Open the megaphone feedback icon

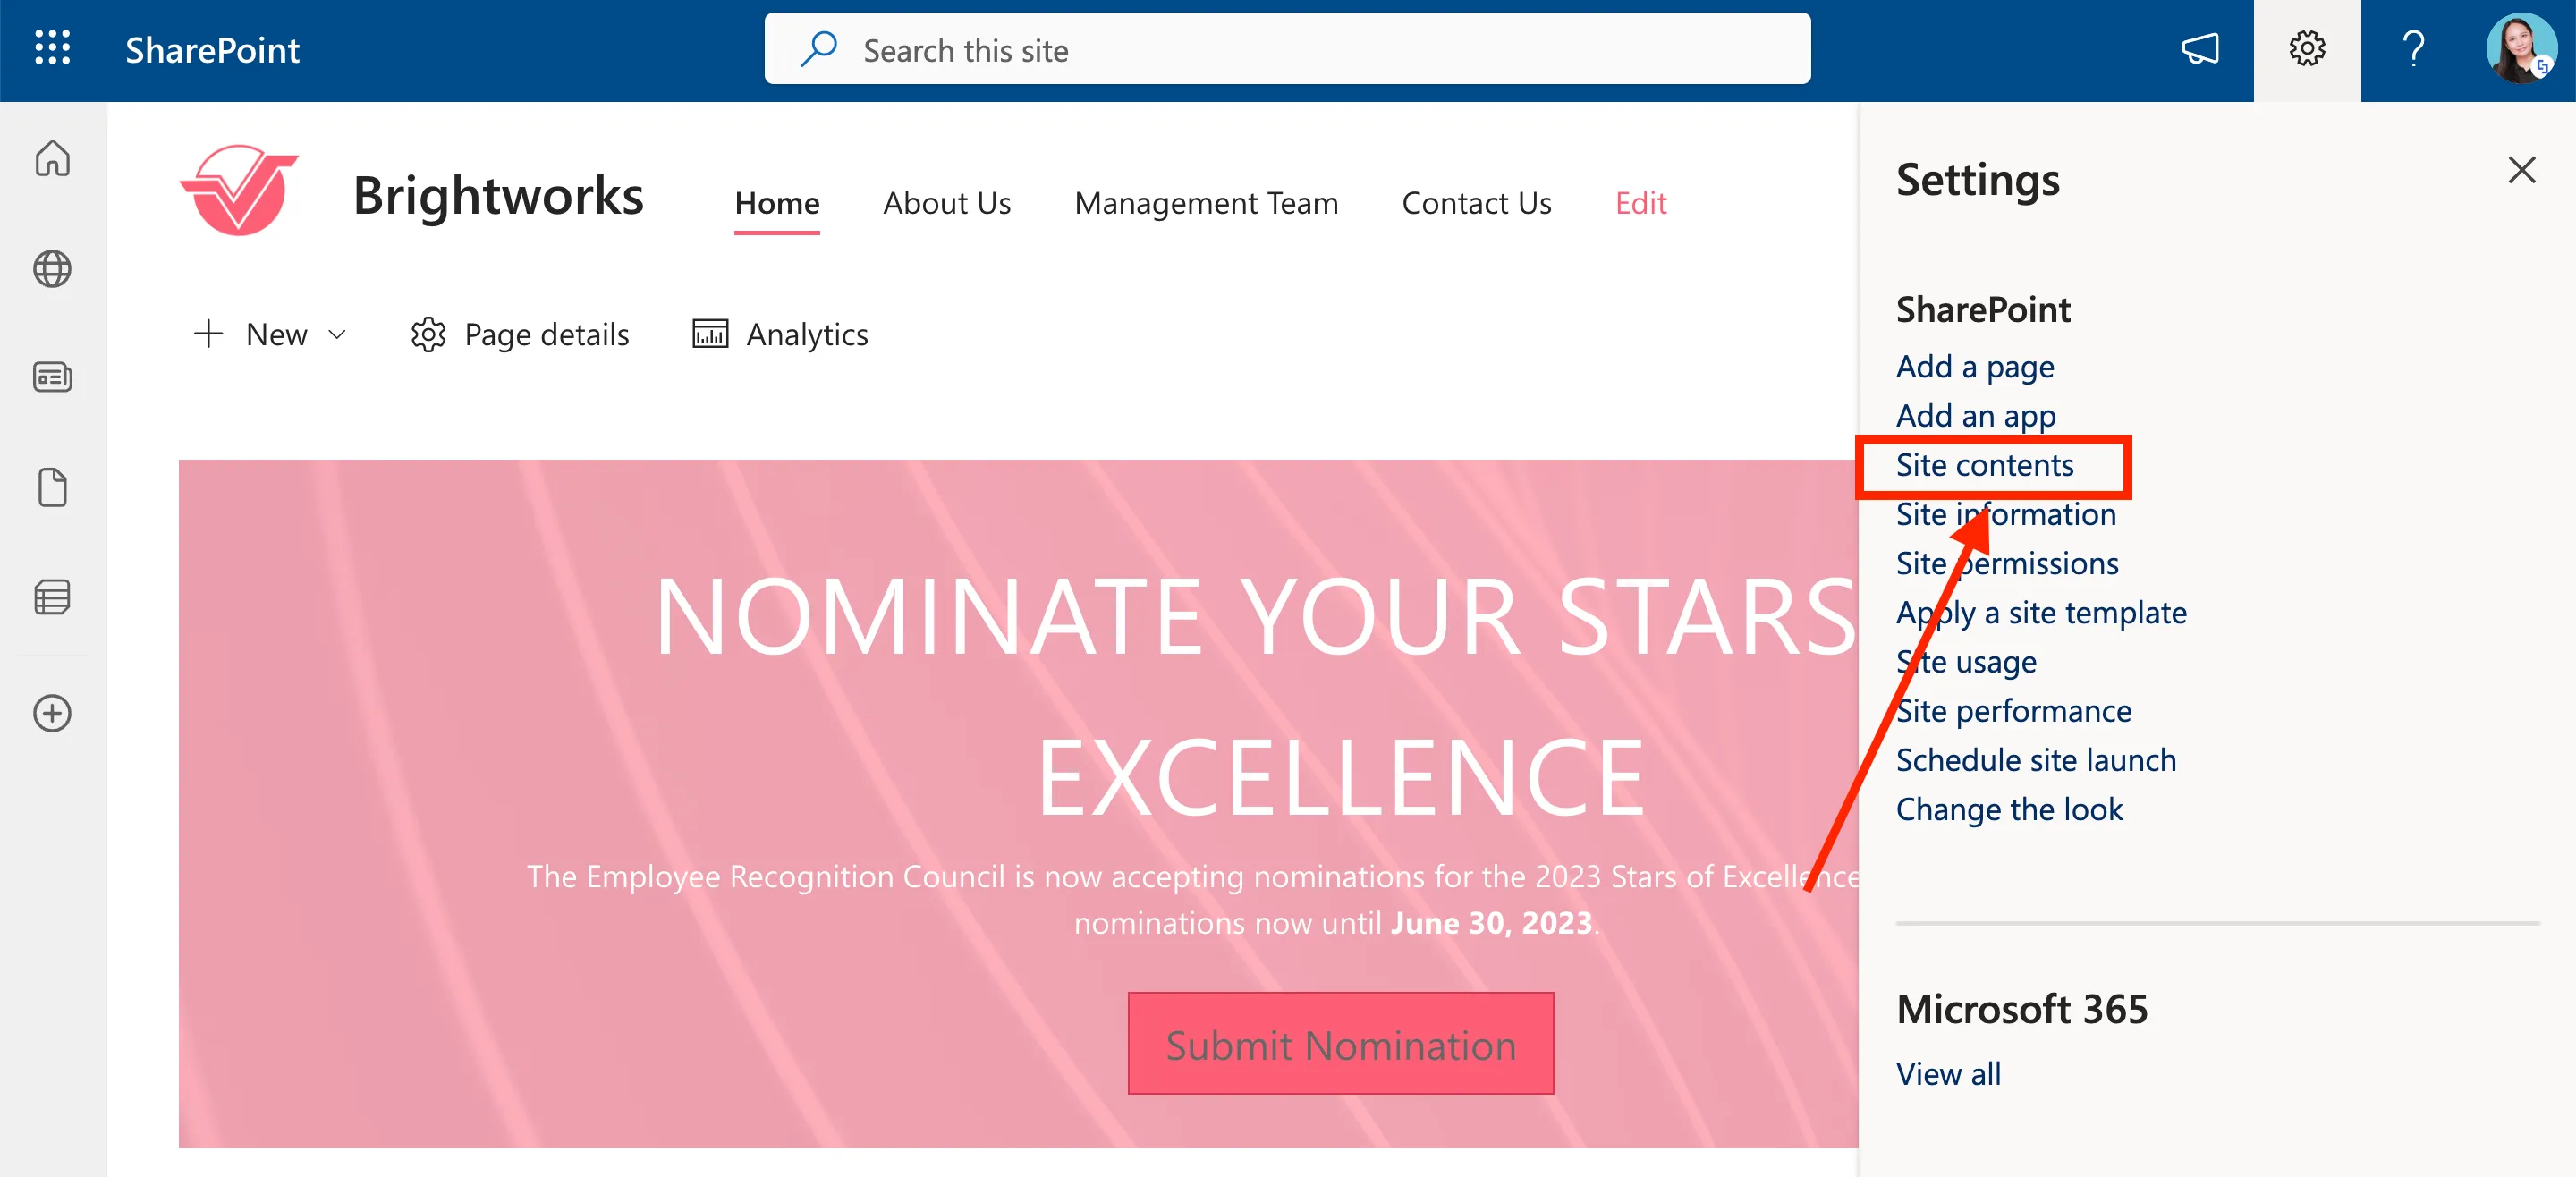click(2200, 49)
